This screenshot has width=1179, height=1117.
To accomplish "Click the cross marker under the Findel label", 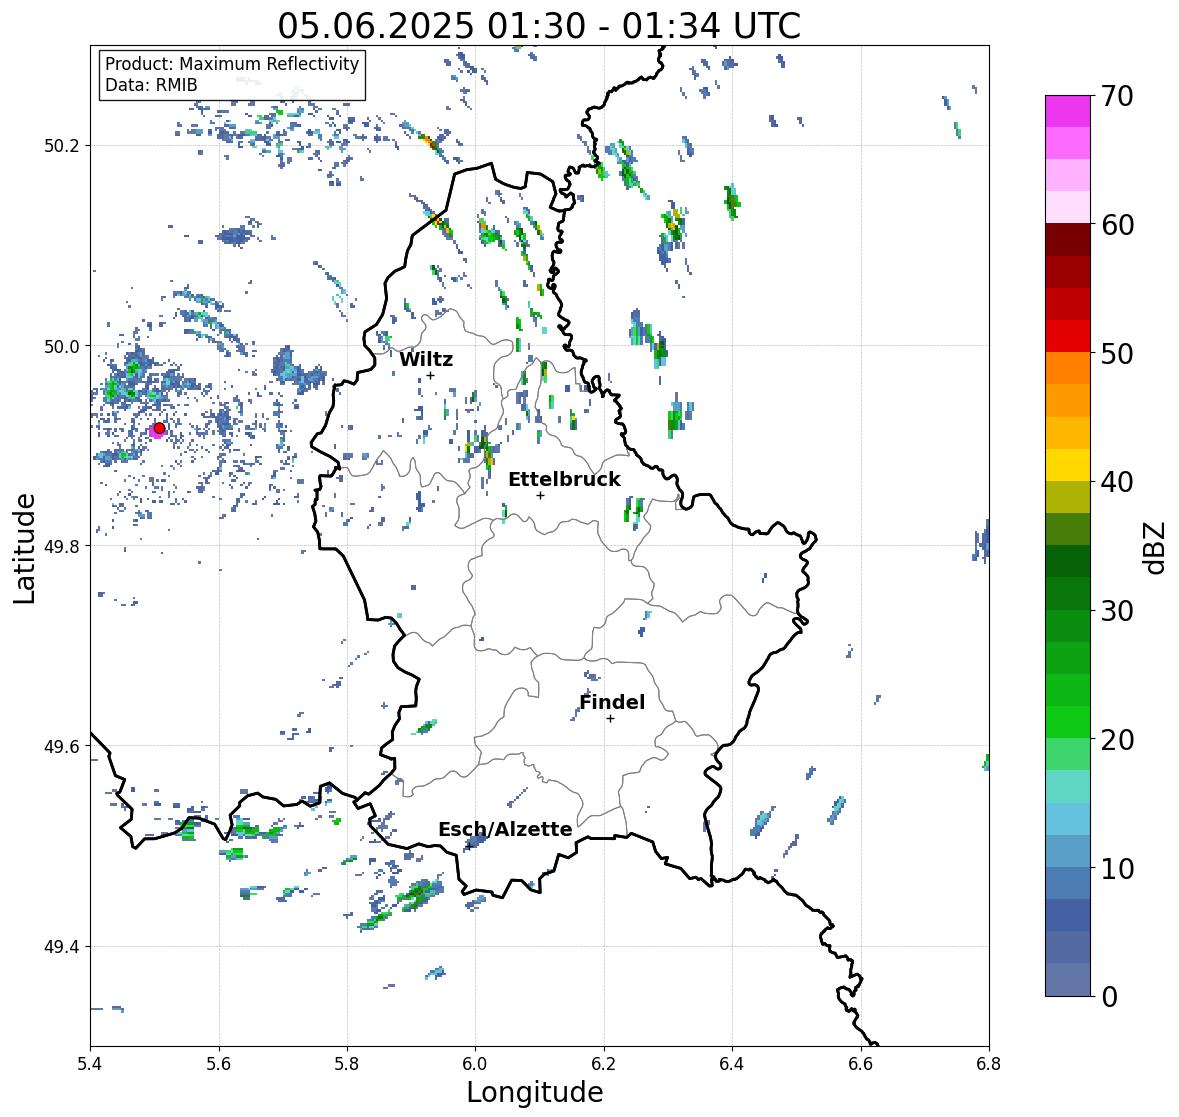I will pyautogui.click(x=611, y=719).
